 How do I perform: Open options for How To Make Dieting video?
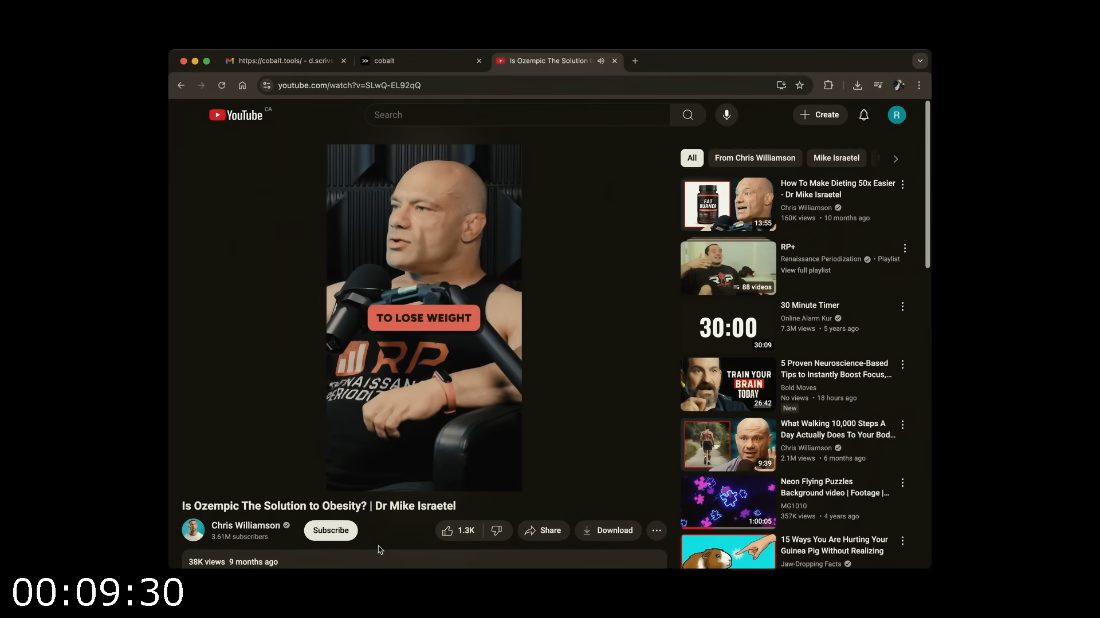tap(903, 184)
